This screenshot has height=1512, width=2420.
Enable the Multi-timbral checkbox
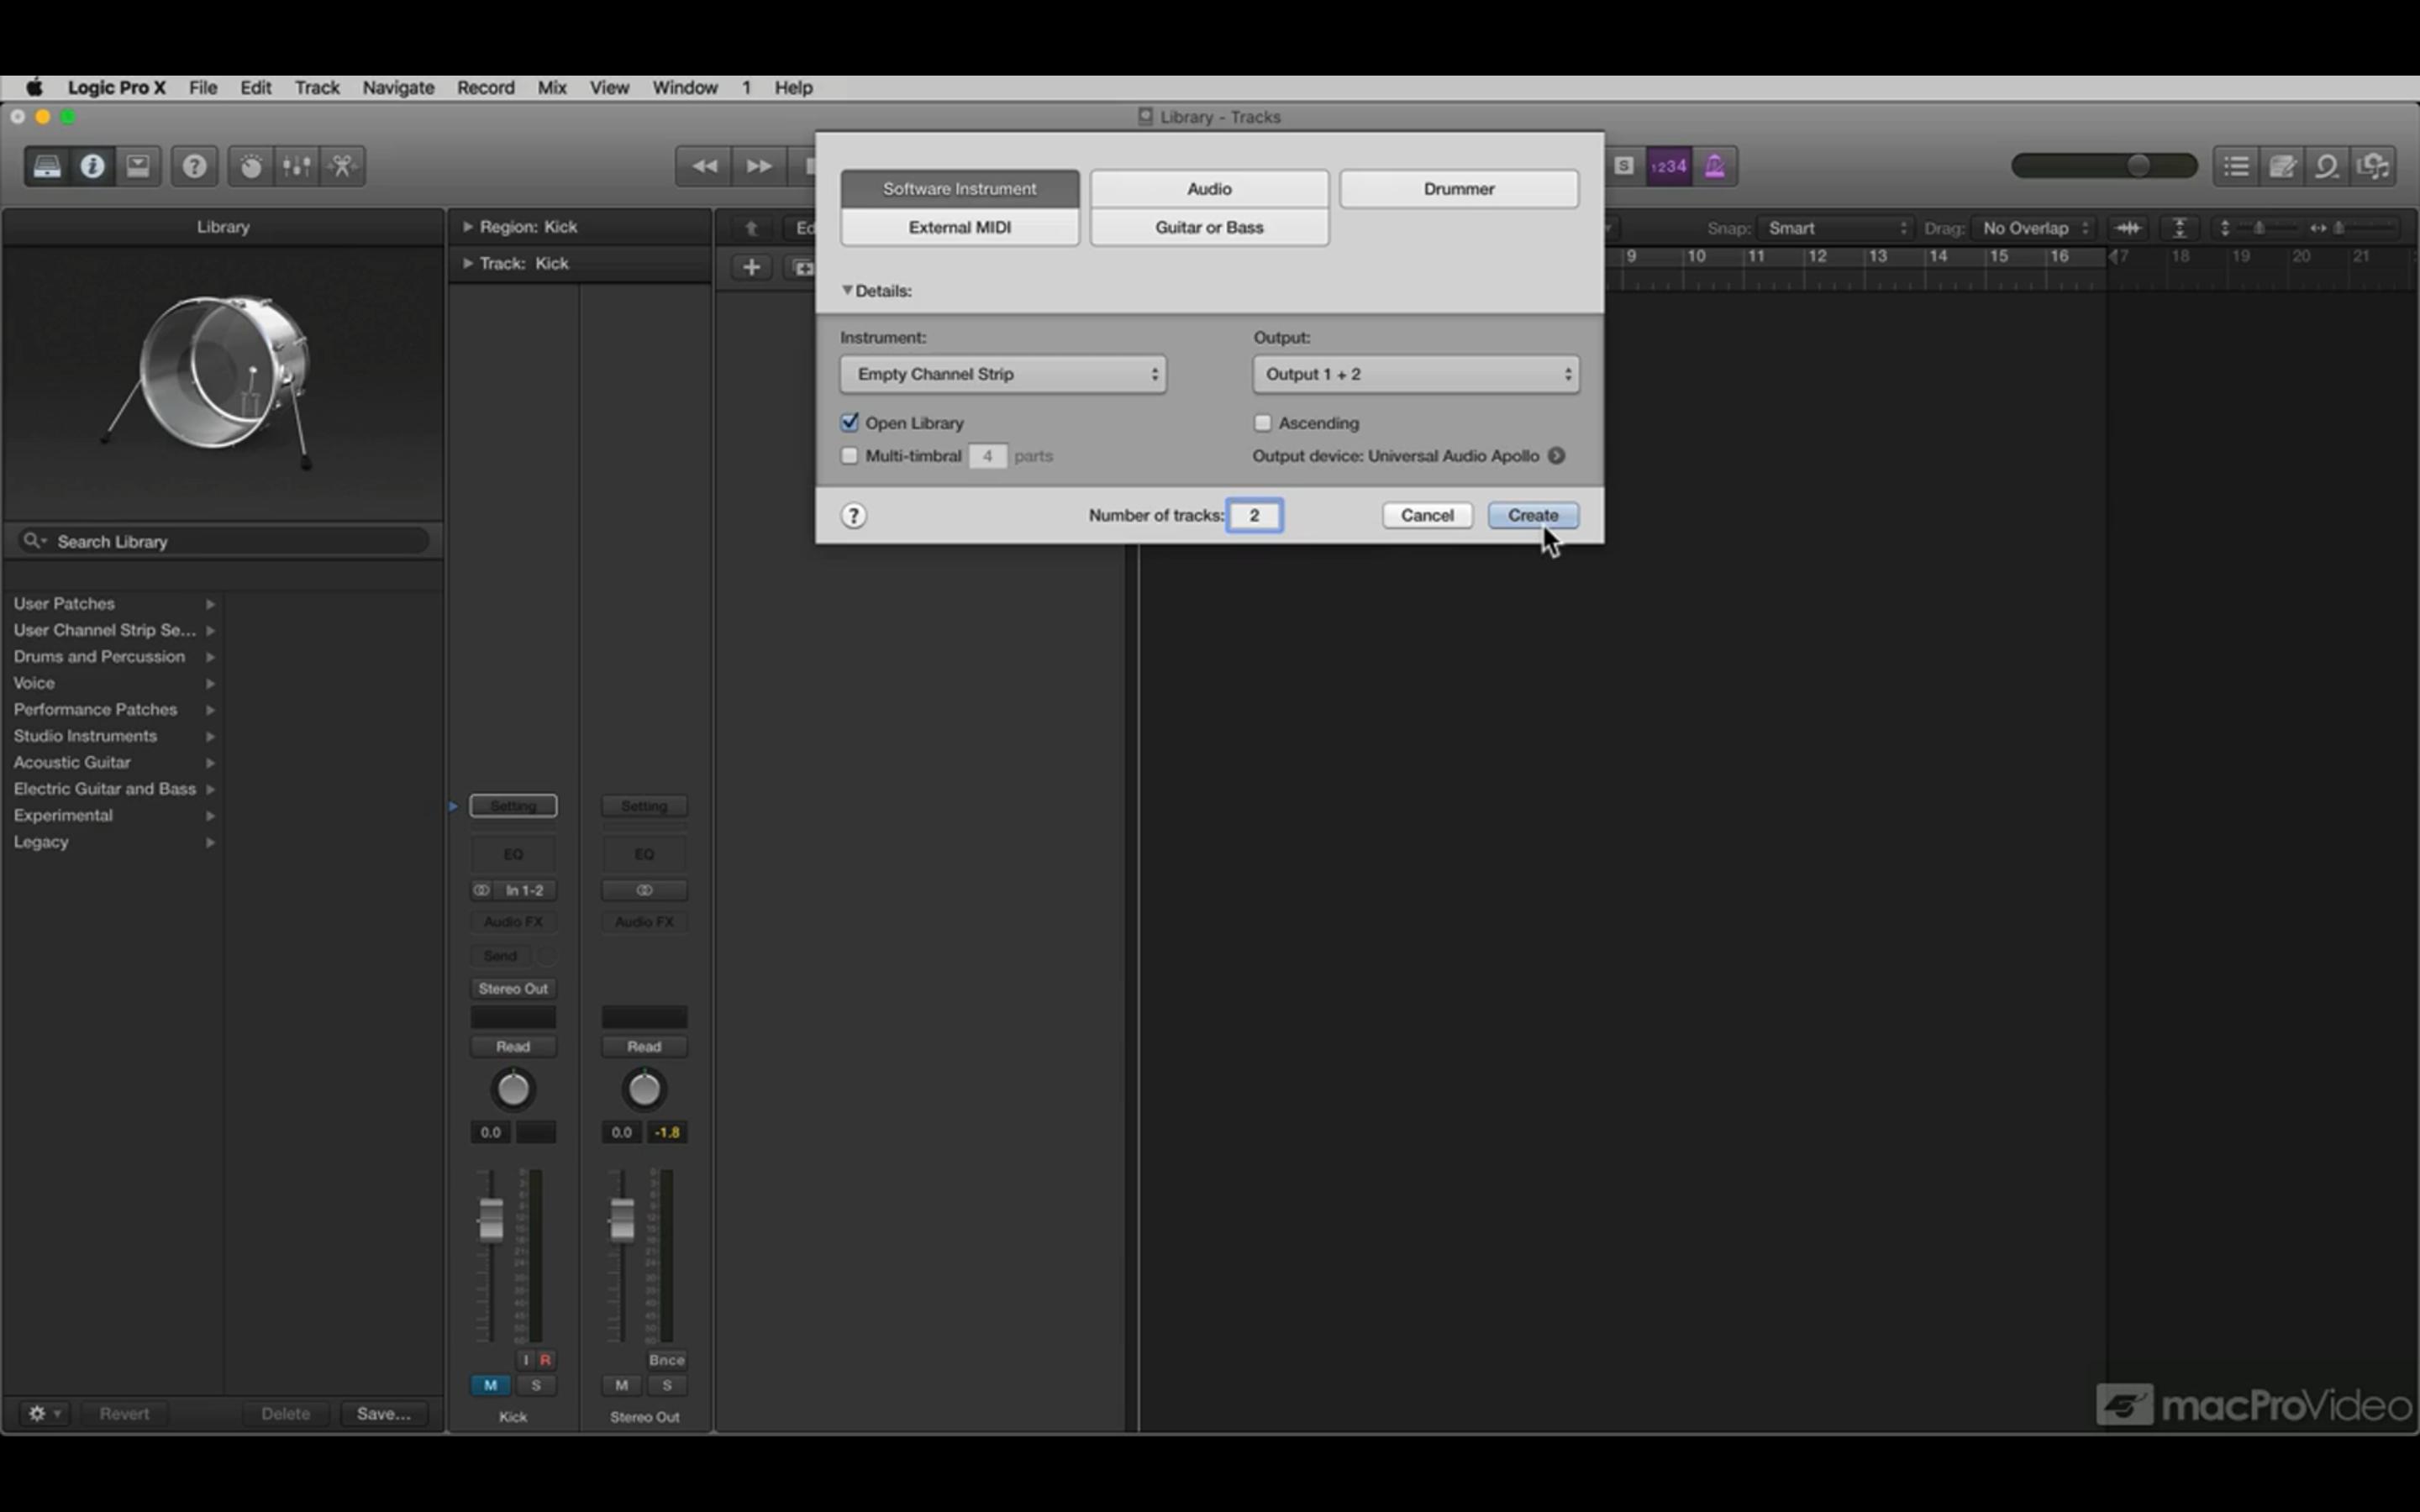[x=850, y=456]
